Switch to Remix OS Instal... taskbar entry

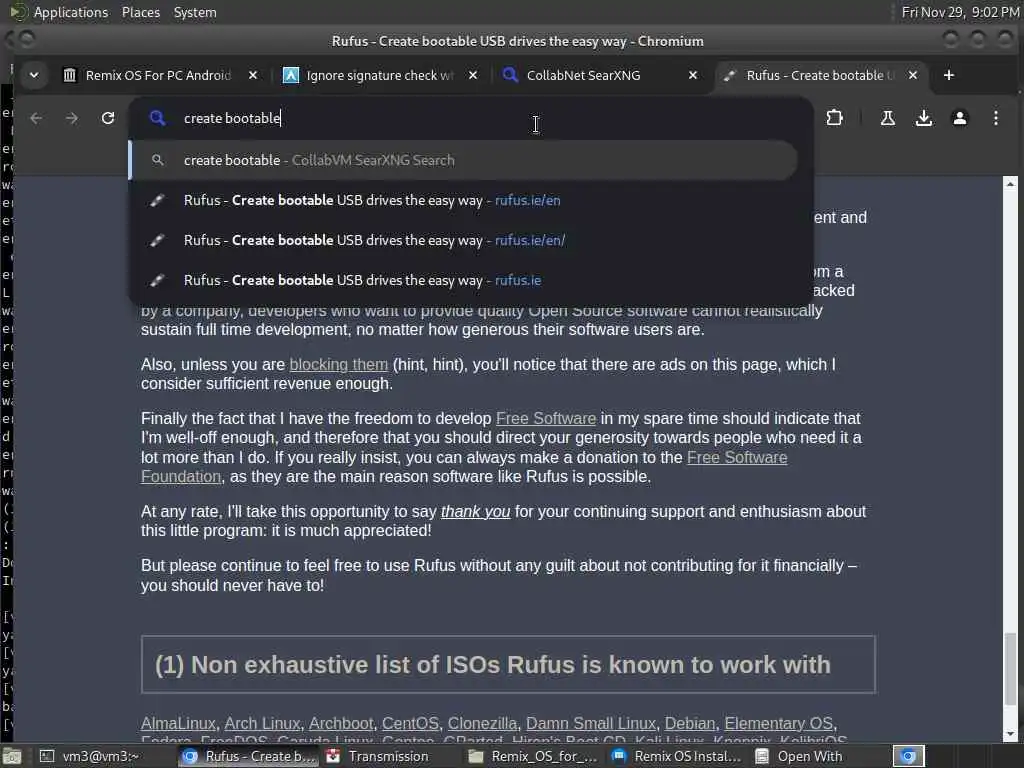coord(677,756)
